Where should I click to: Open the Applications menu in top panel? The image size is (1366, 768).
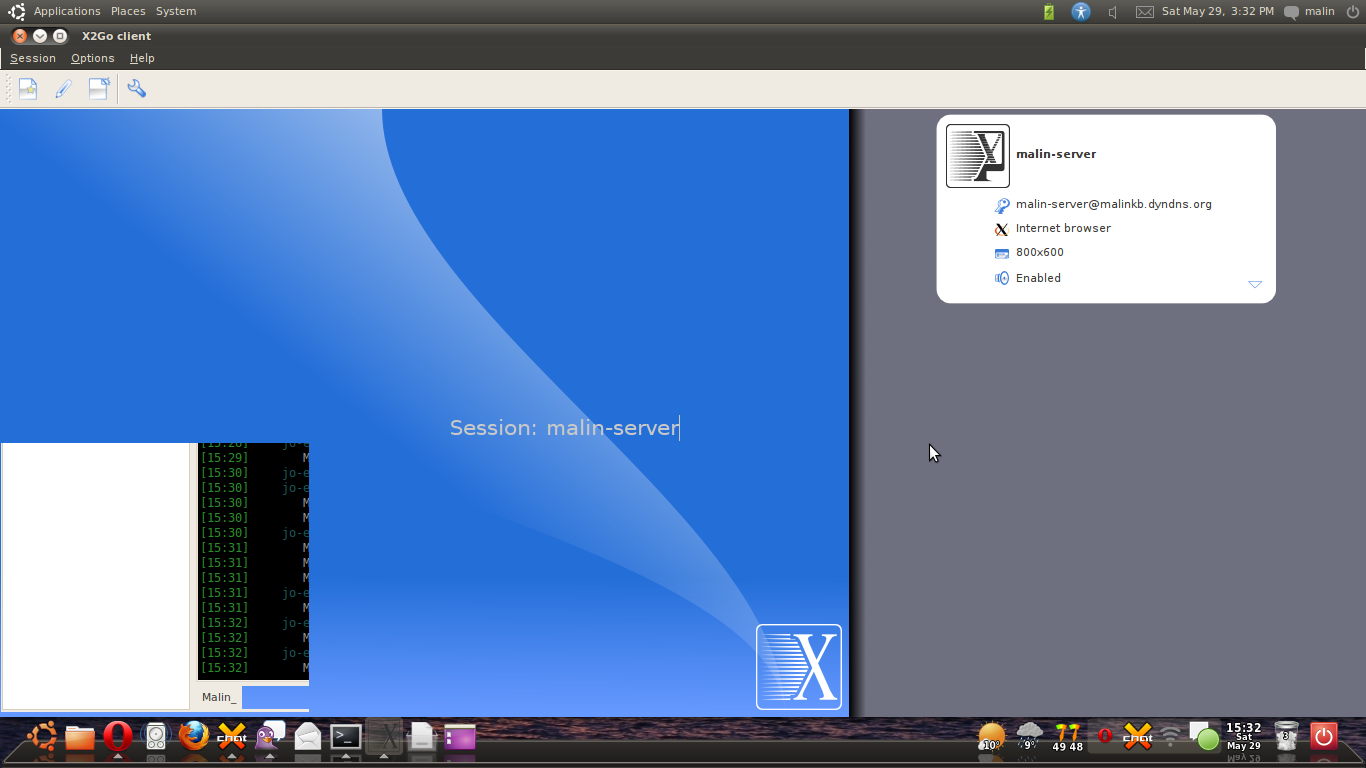pyautogui.click(x=66, y=11)
